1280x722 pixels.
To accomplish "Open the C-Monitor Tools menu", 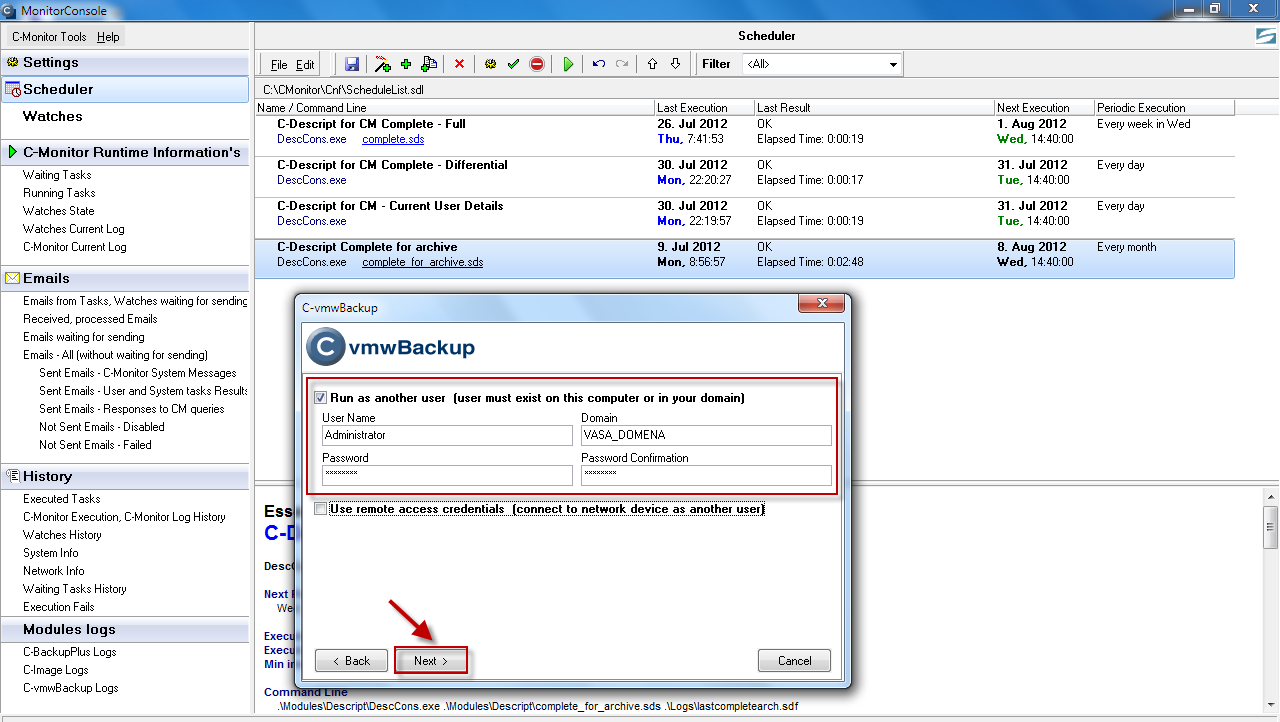I will click(x=49, y=37).
